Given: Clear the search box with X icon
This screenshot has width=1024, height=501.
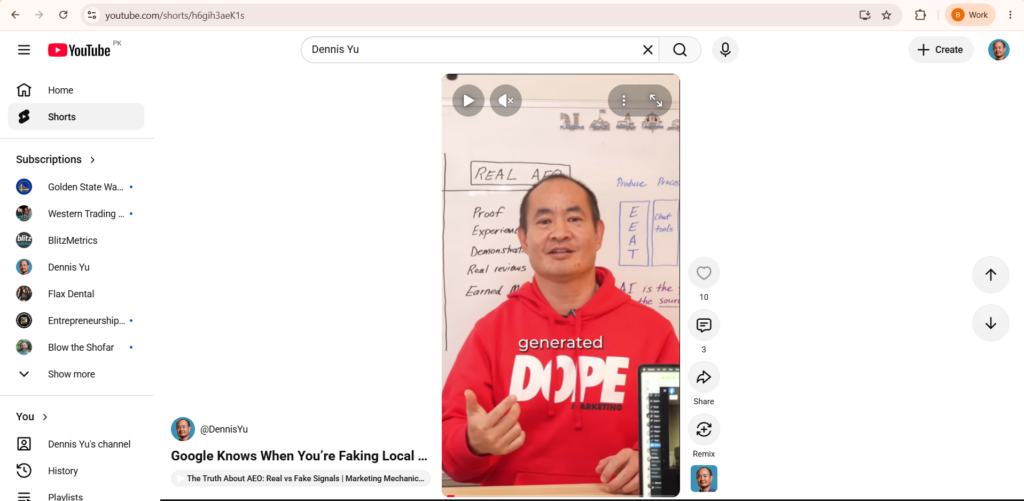Looking at the screenshot, I should [648, 50].
